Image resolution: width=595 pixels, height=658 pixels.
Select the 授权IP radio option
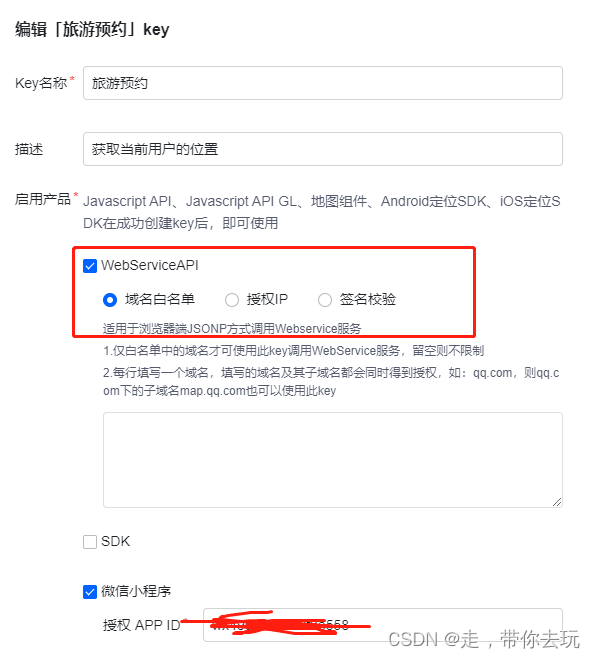click(x=232, y=300)
